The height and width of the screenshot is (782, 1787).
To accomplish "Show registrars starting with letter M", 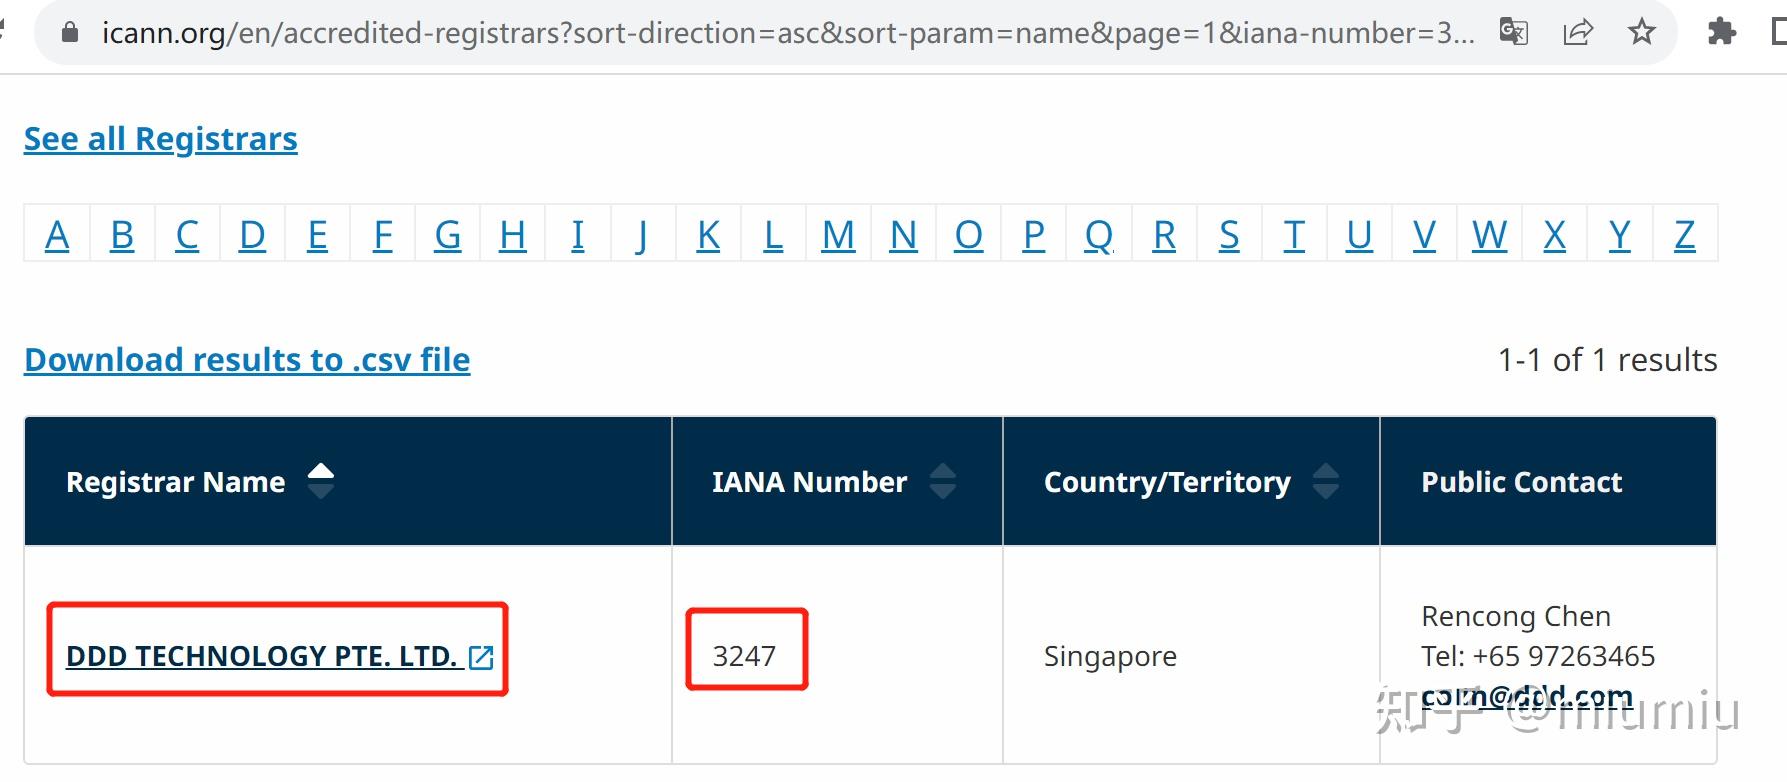I will click(x=838, y=235).
